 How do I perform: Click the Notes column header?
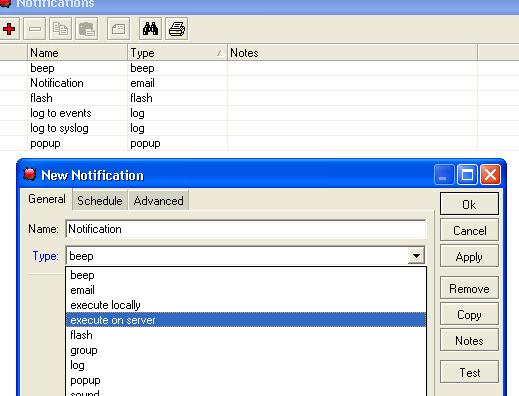(x=352, y=53)
